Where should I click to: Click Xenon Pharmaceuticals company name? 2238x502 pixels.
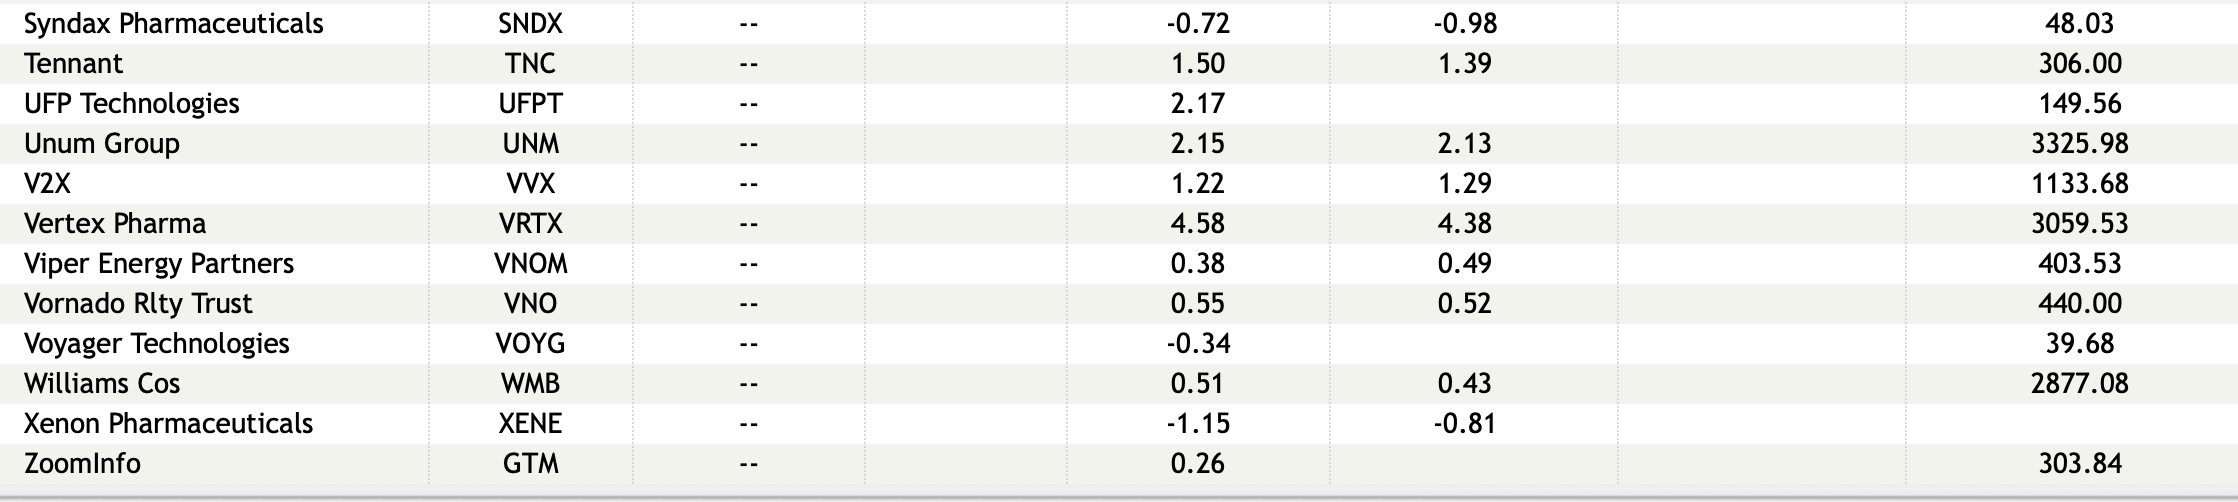(168, 423)
